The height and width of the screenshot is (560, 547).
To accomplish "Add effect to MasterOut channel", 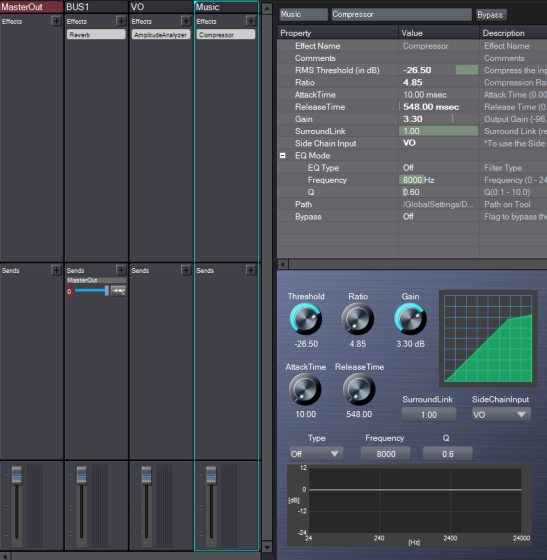I will pyautogui.click(x=56, y=21).
